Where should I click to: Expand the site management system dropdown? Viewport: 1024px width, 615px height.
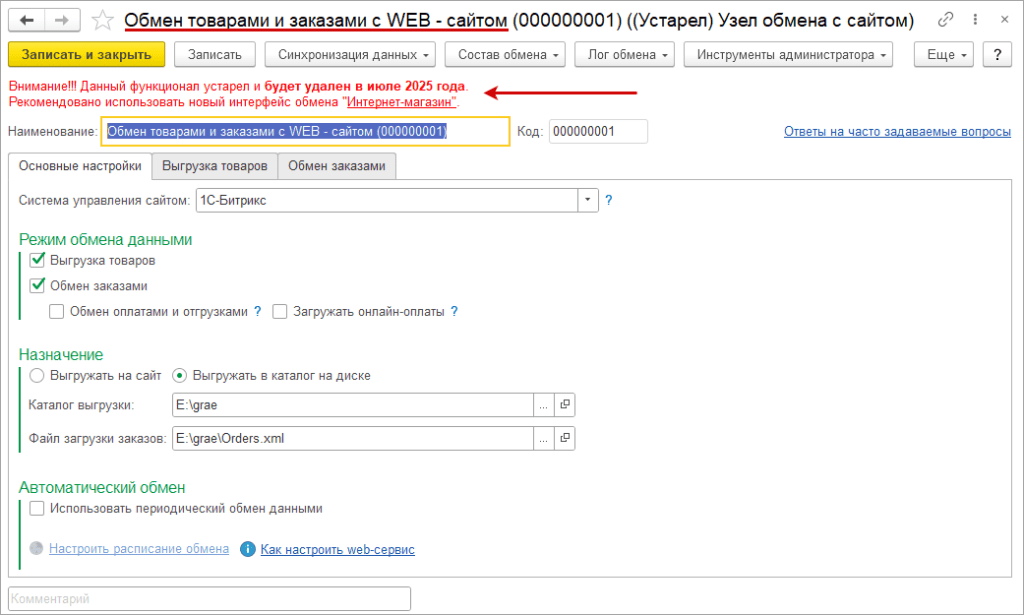pos(588,200)
